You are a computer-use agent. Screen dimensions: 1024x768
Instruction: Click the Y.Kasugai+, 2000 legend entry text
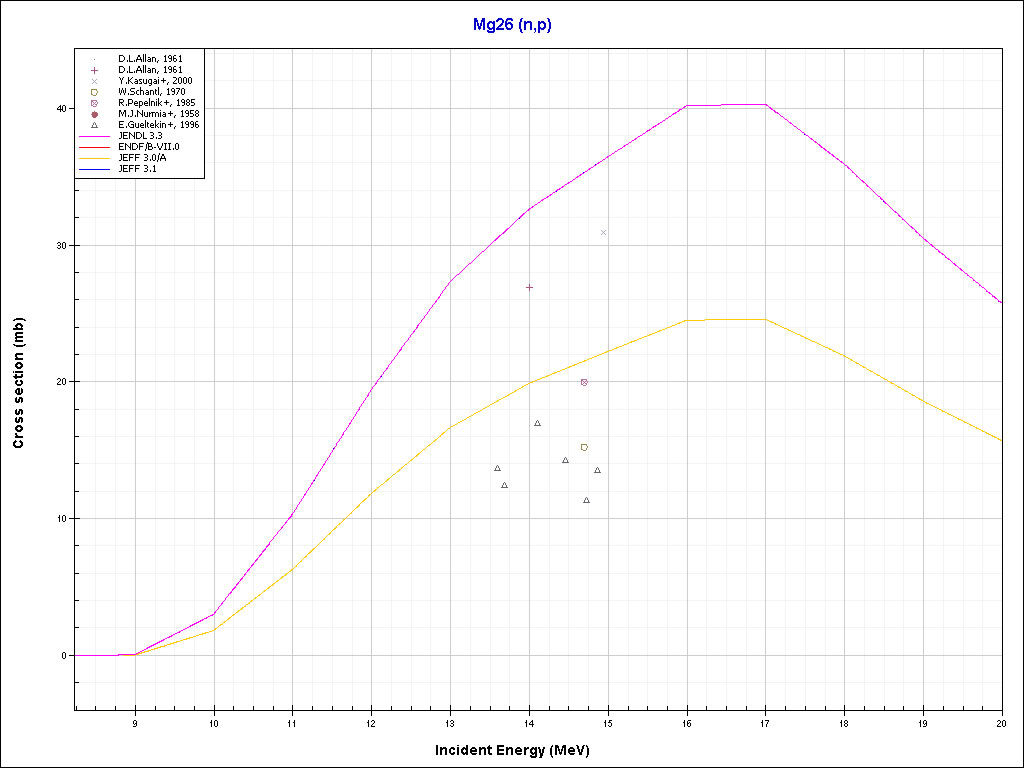click(x=155, y=81)
